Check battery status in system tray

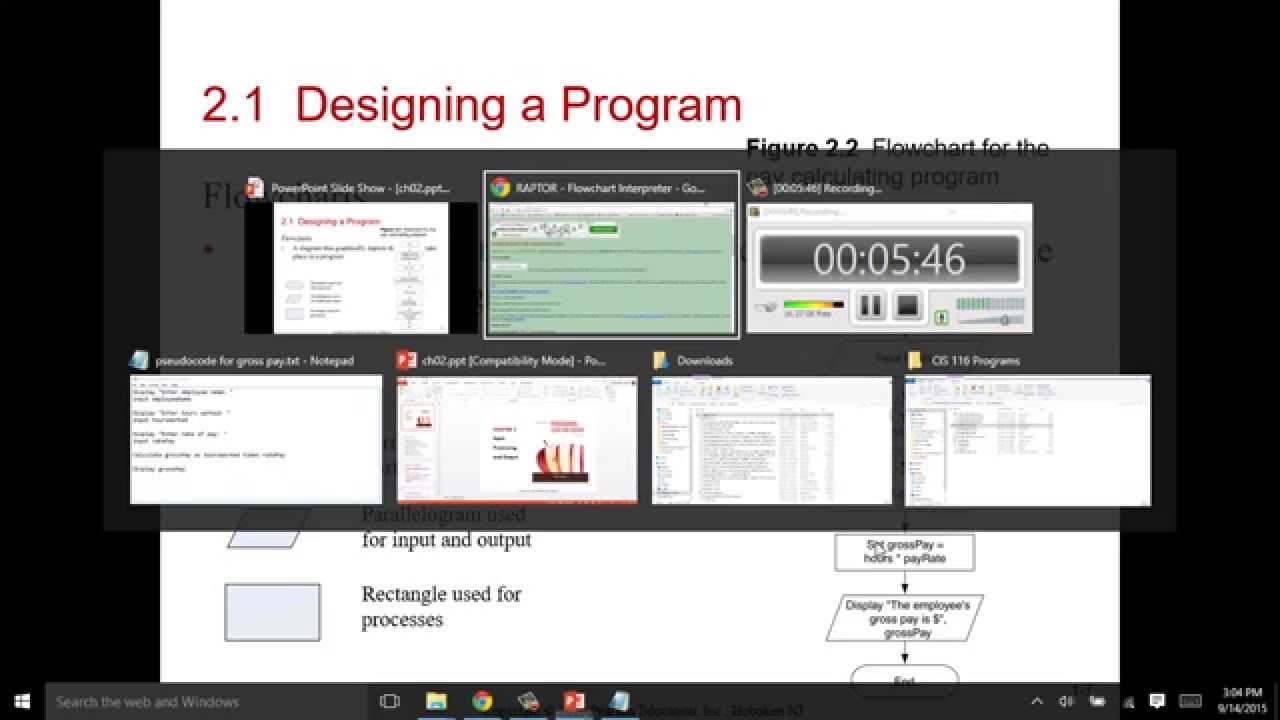pos(1097,701)
